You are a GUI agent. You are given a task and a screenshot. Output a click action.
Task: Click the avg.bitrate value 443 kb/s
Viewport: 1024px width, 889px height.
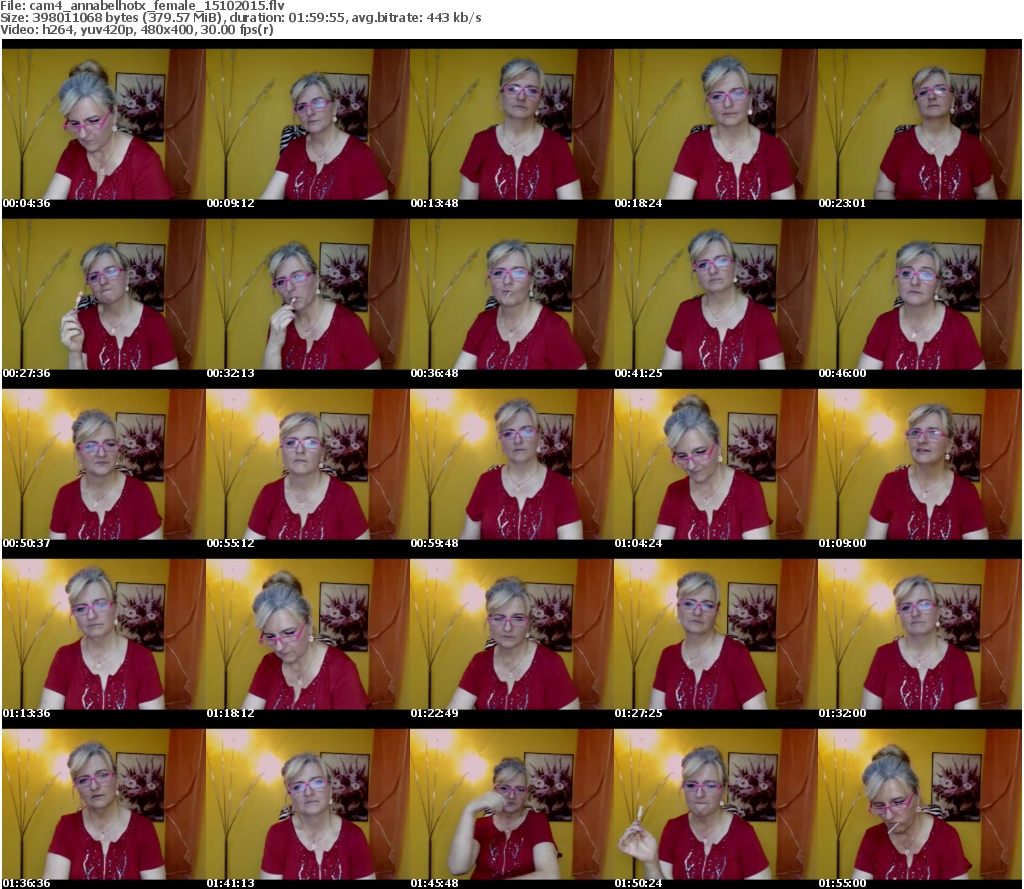point(454,18)
